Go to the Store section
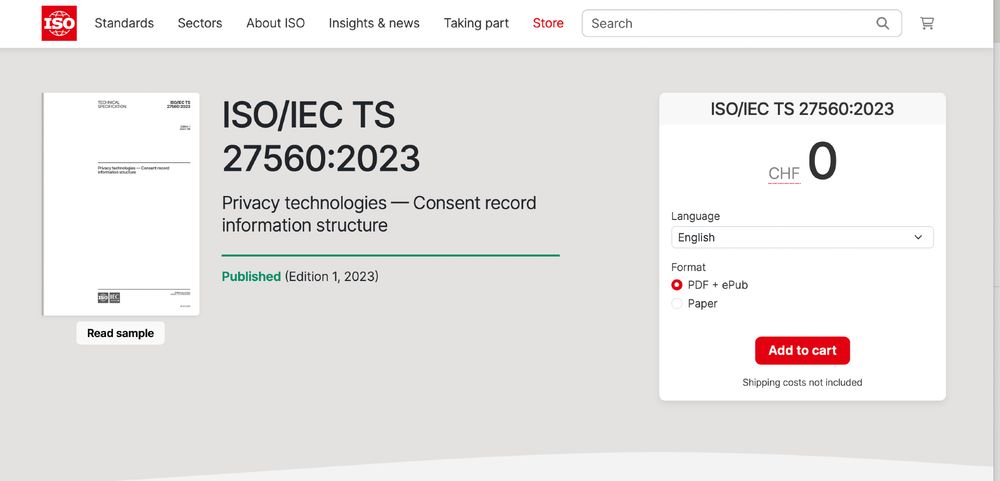The image size is (1000, 481). tap(548, 23)
